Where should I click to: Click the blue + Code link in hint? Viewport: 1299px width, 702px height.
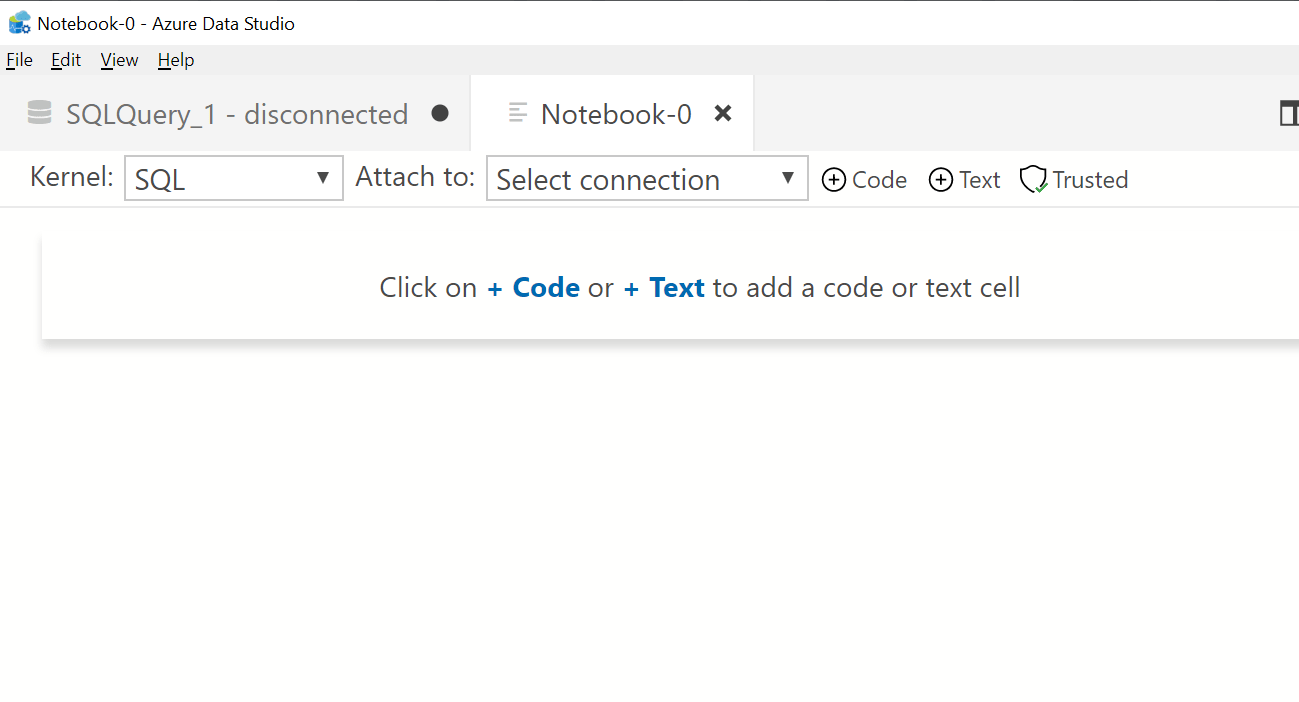point(534,288)
